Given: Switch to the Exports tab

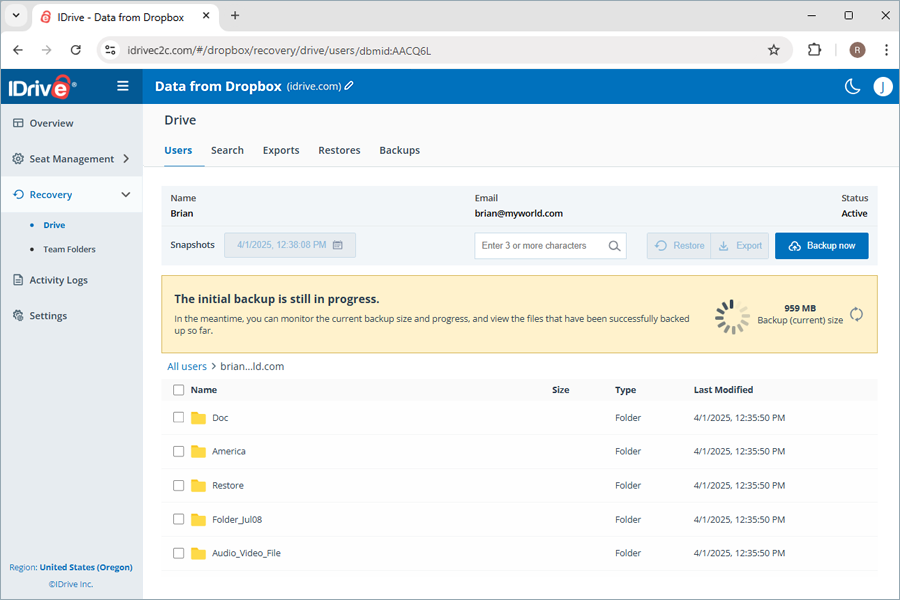Looking at the screenshot, I should (281, 150).
